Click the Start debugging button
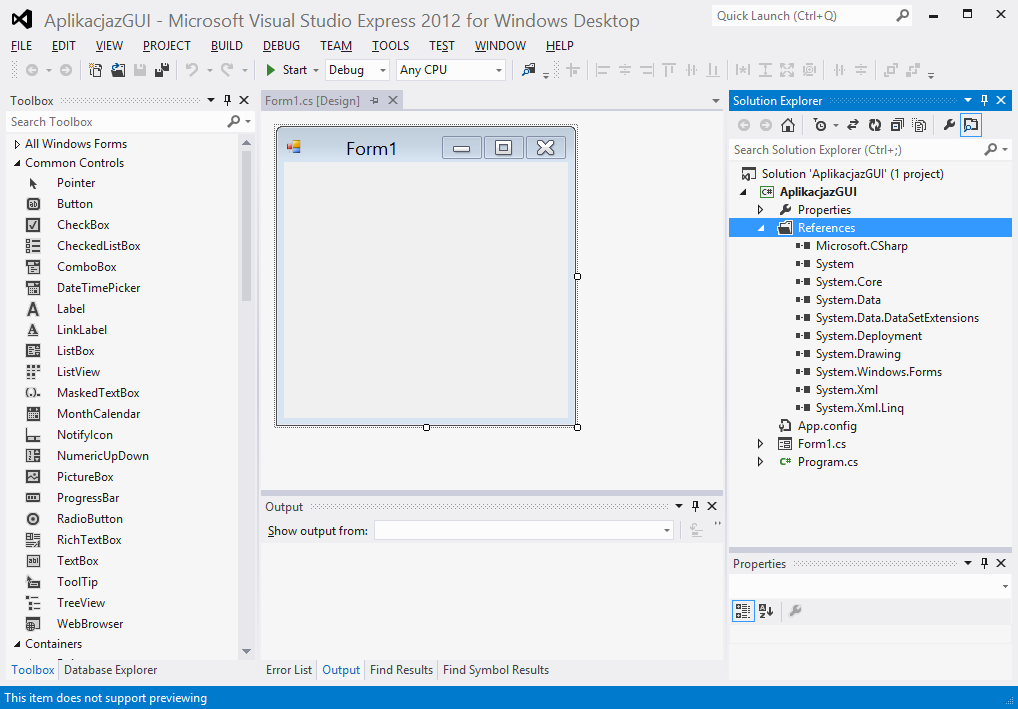The height and width of the screenshot is (709, 1018). [x=288, y=70]
